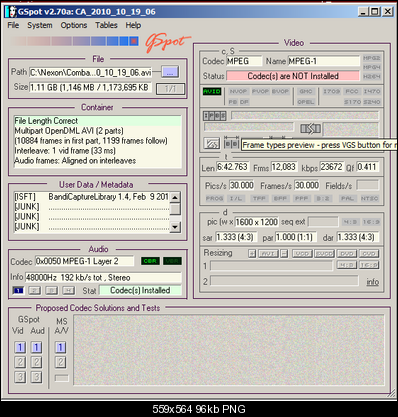Open the info link in Resizing

tap(373, 282)
